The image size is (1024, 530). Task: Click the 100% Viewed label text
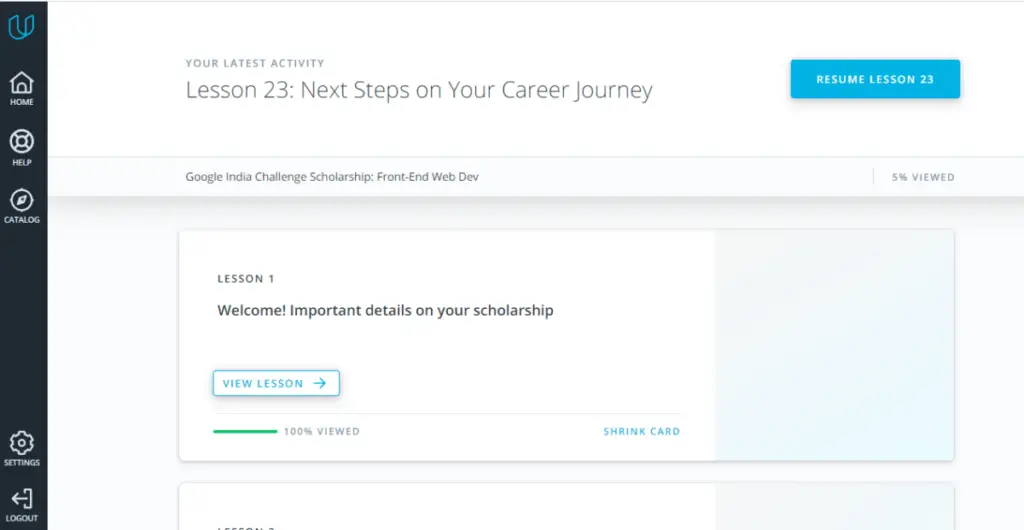pyautogui.click(x=321, y=431)
